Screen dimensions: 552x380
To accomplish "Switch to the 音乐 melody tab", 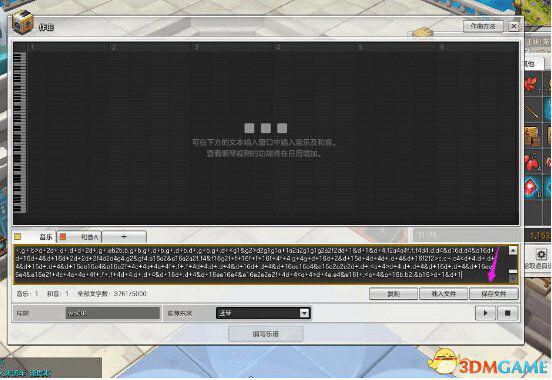I will point(34,237).
